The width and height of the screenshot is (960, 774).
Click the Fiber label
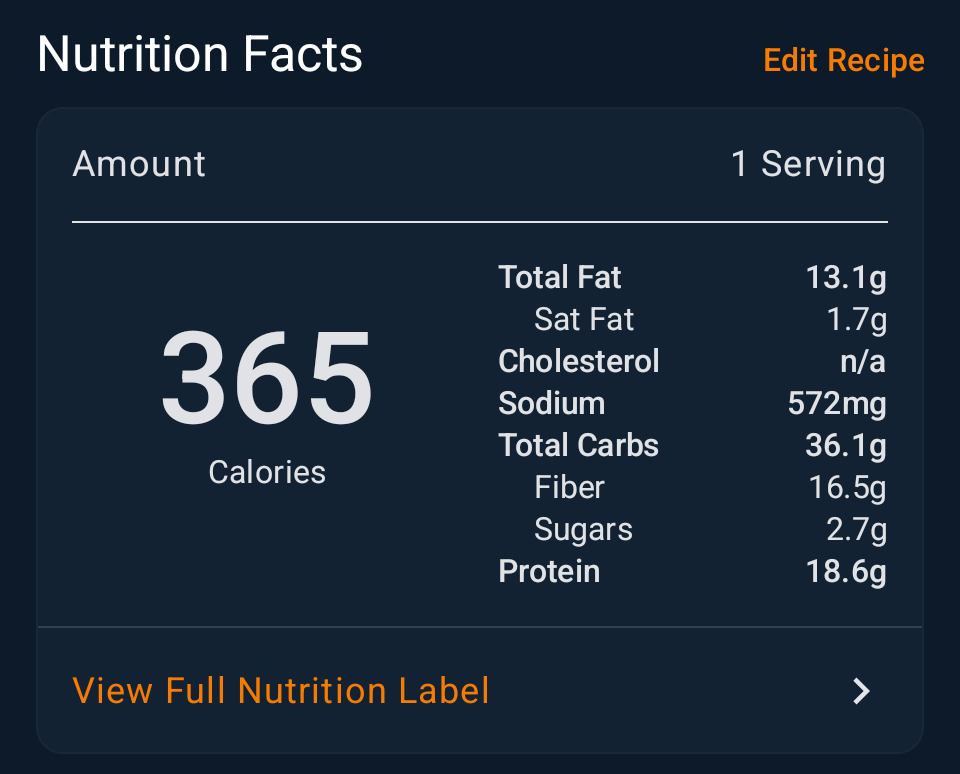tap(570, 488)
